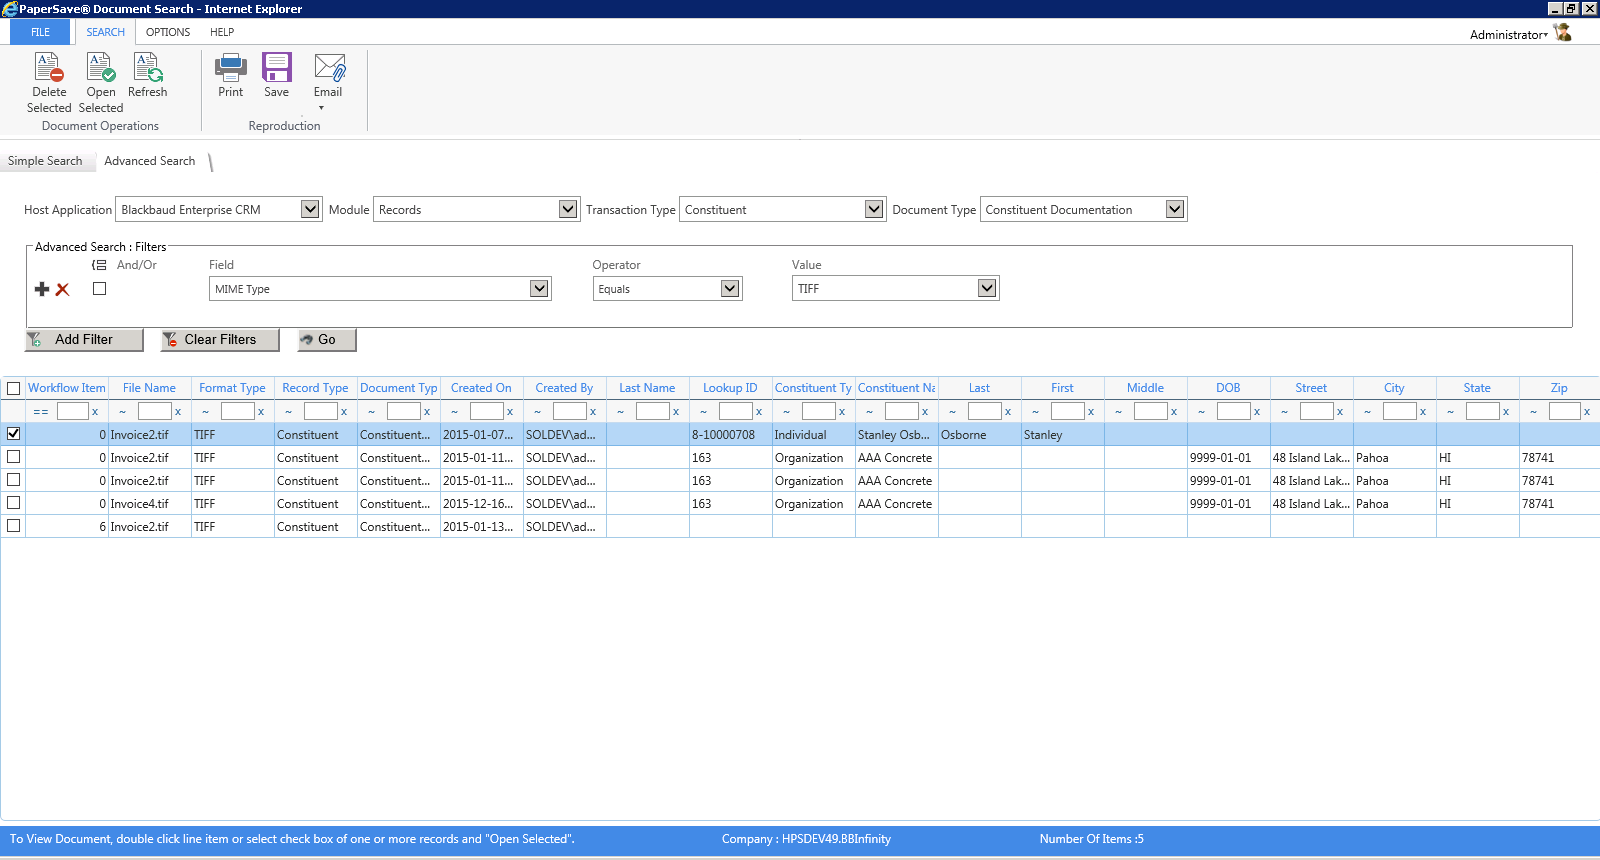
Task: Open the HELP ribbon tab
Action: pyautogui.click(x=222, y=32)
